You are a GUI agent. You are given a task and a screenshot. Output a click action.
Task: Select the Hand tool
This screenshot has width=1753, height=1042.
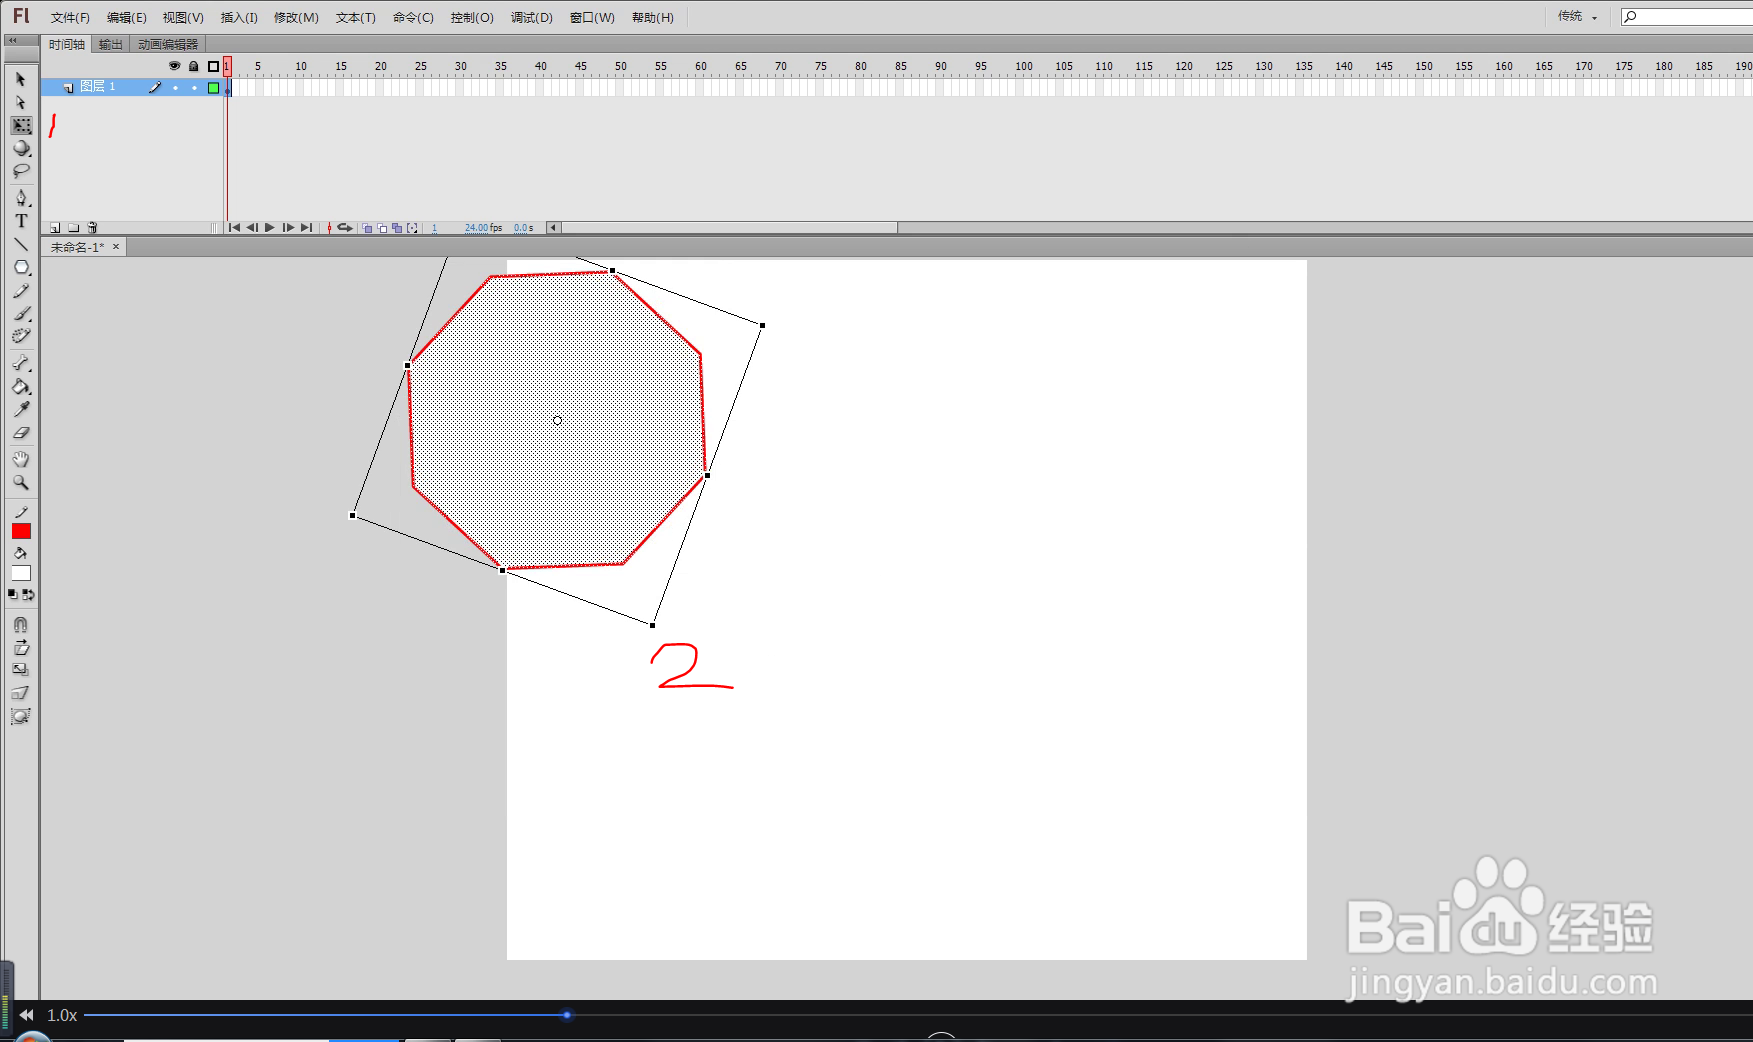(21, 459)
